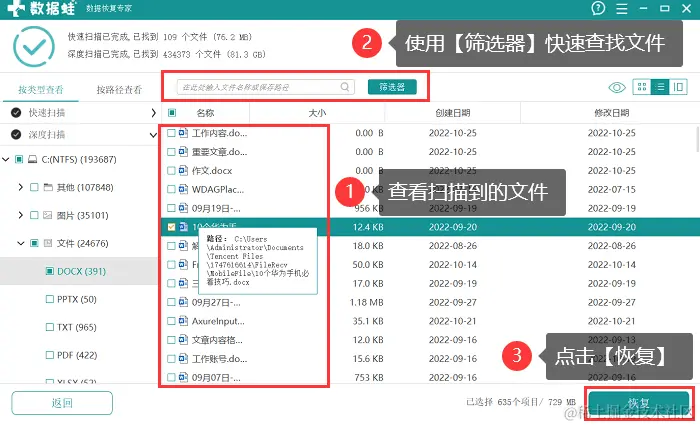Viewport: 700px width, 426px height.
Task: Check the 其他 (107848) checkbox
Action: (x=34, y=187)
